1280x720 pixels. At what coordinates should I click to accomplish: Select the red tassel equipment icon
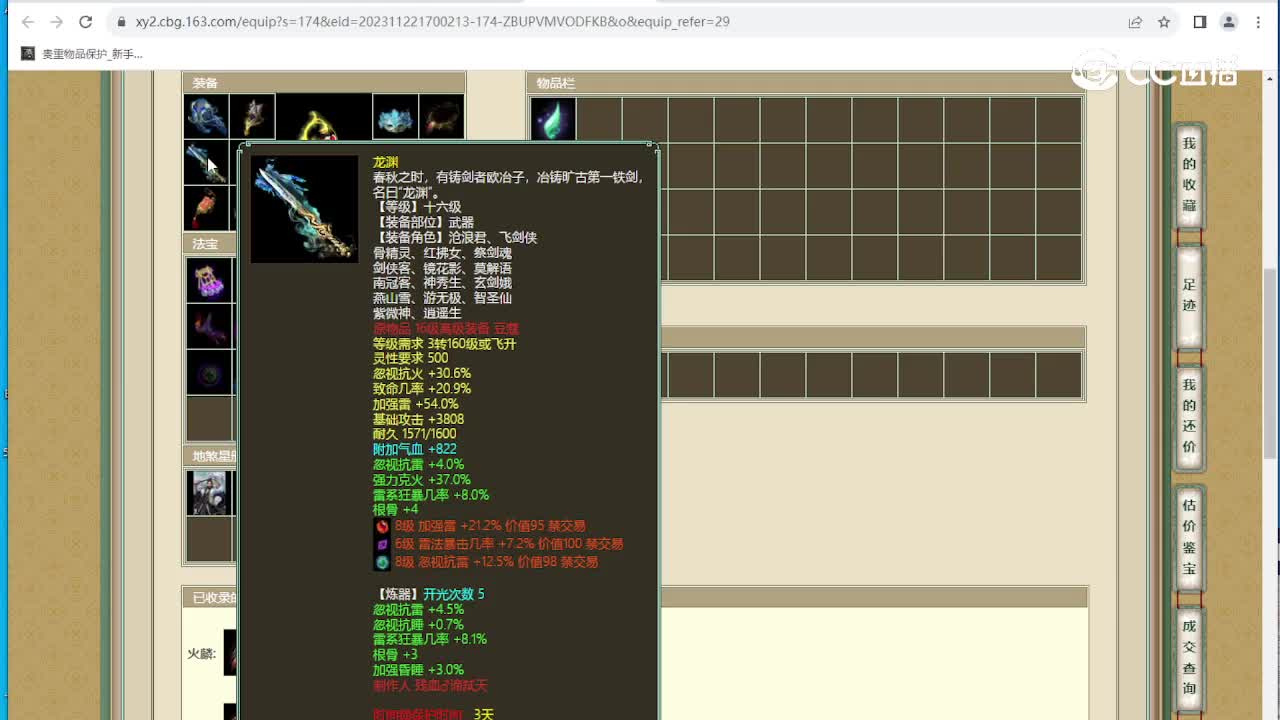coord(206,209)
